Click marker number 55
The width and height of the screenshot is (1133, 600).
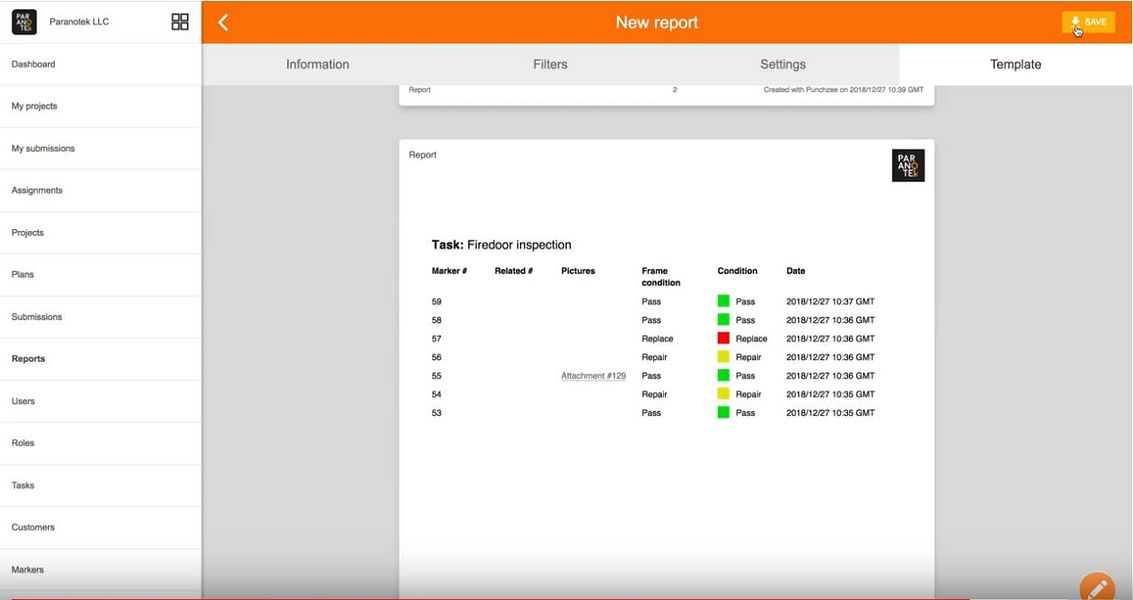pyautogui.click(x=436, y=376)
